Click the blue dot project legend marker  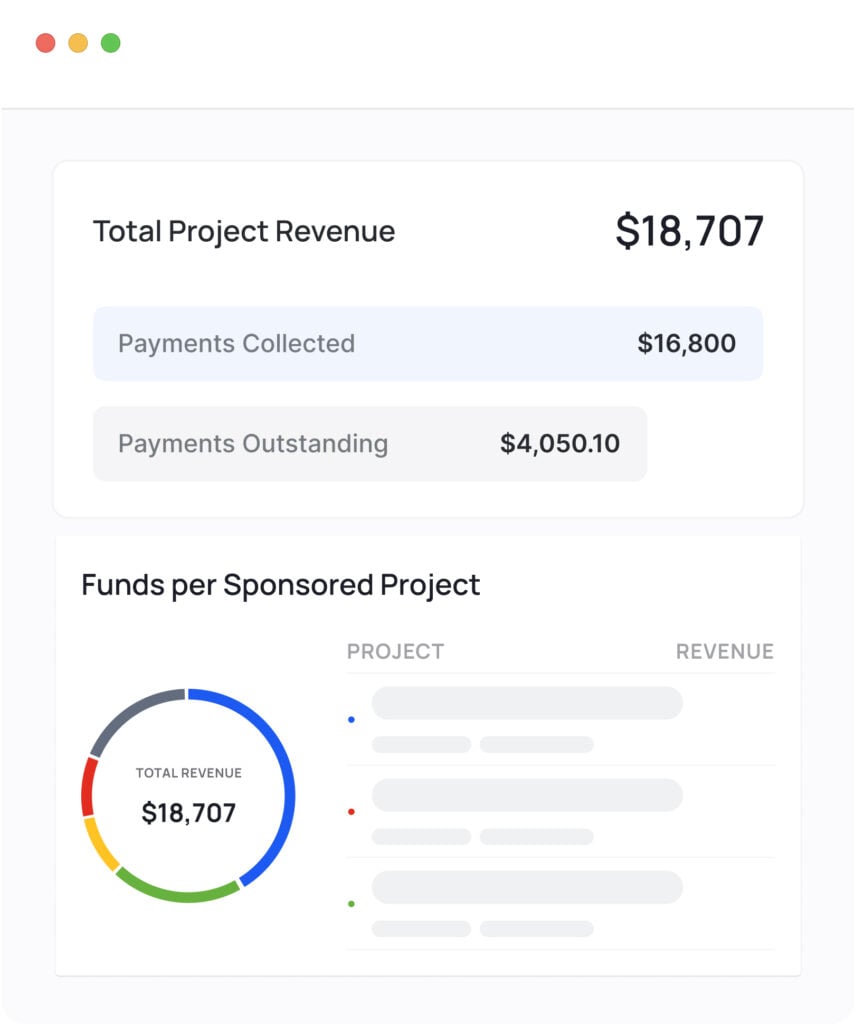[351, 720]
